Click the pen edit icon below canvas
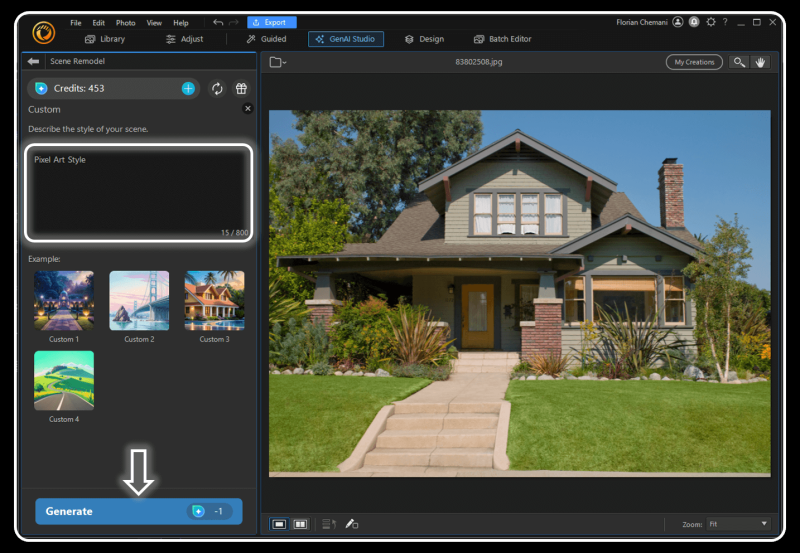The image size is (800, 553). point(352,524)
